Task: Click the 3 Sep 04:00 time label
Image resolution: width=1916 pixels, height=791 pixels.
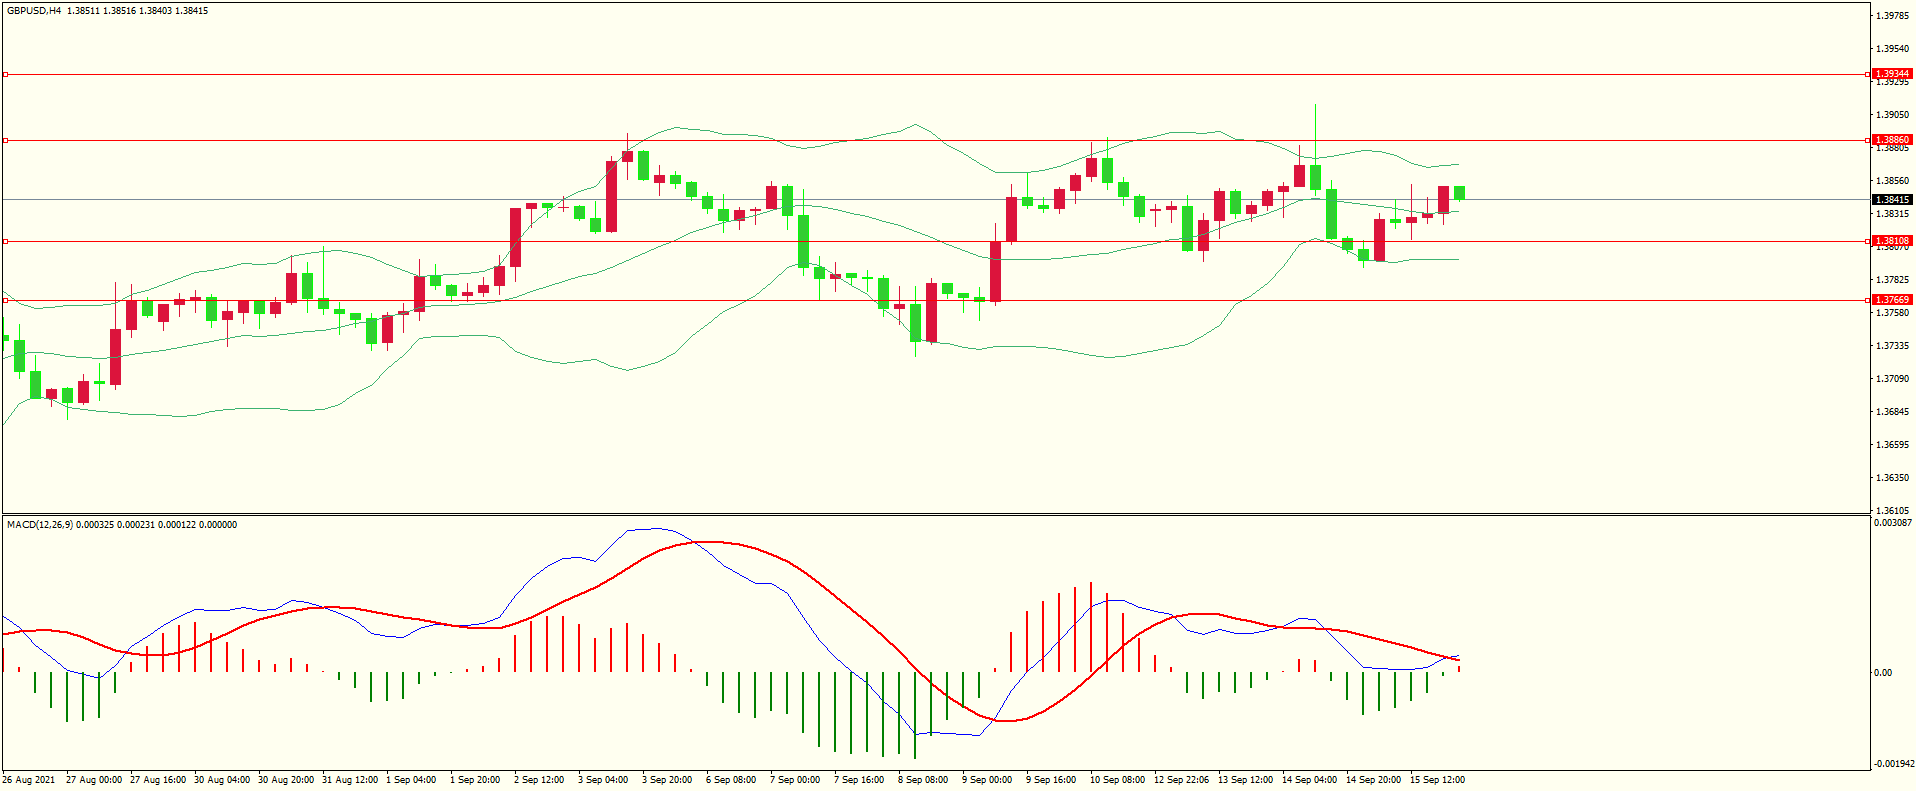Action: click(603, 780)
